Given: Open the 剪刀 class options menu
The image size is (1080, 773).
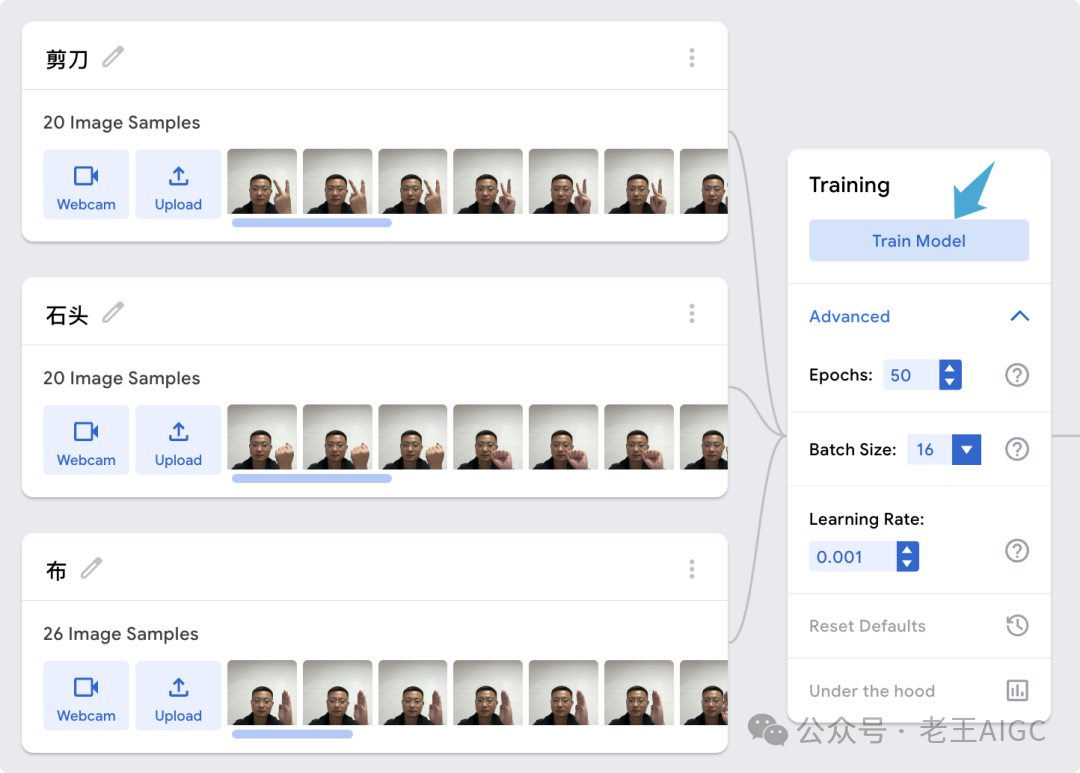Looking at the screenshot, I should tap(692, 58).
